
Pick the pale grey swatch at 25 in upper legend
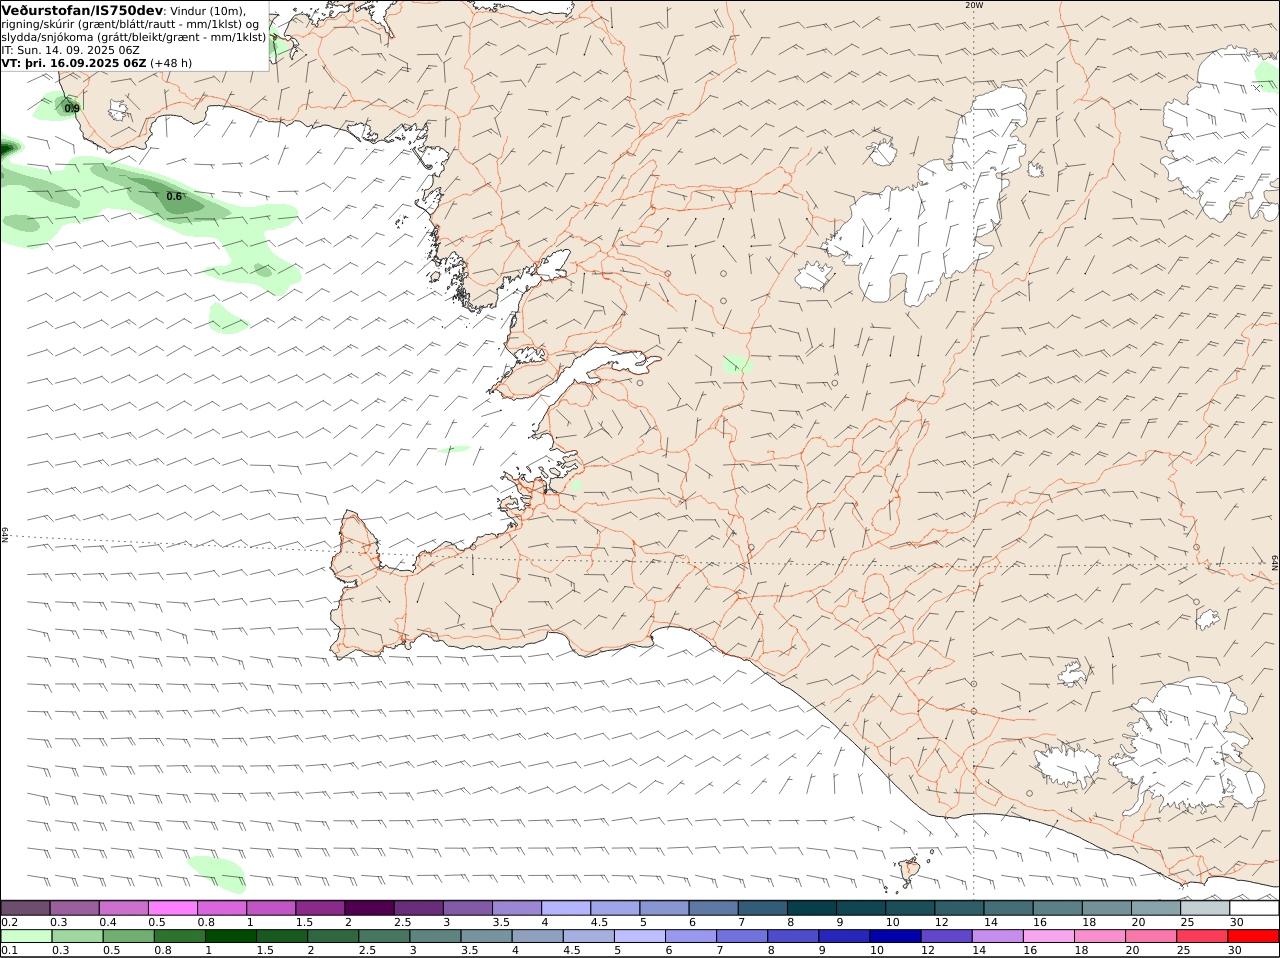tap(1205, 907)
